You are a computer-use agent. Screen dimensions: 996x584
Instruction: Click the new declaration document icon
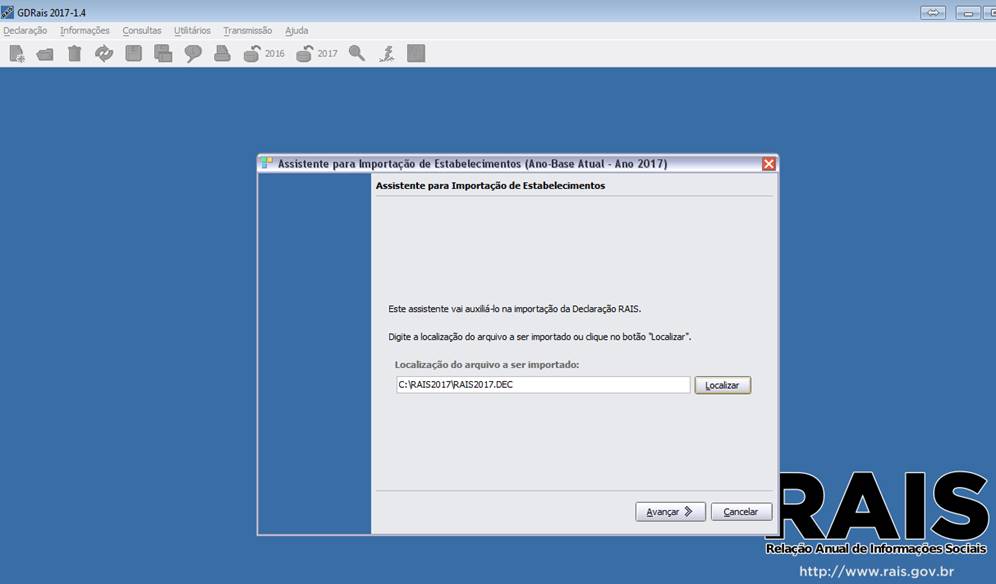17,54
